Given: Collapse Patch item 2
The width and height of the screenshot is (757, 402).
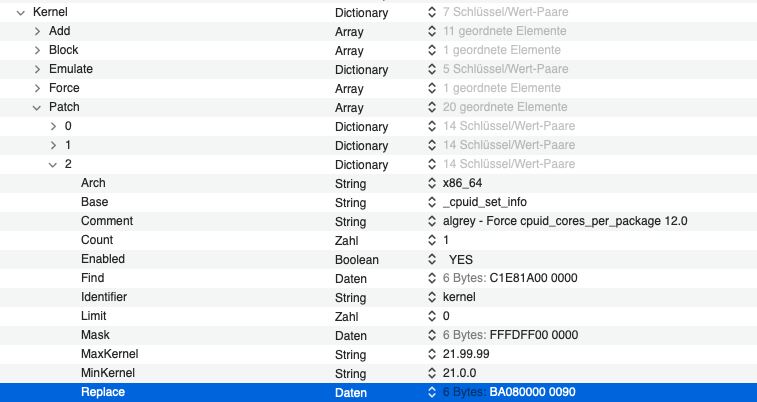Looking at the screenshot, I should point(53,164).
